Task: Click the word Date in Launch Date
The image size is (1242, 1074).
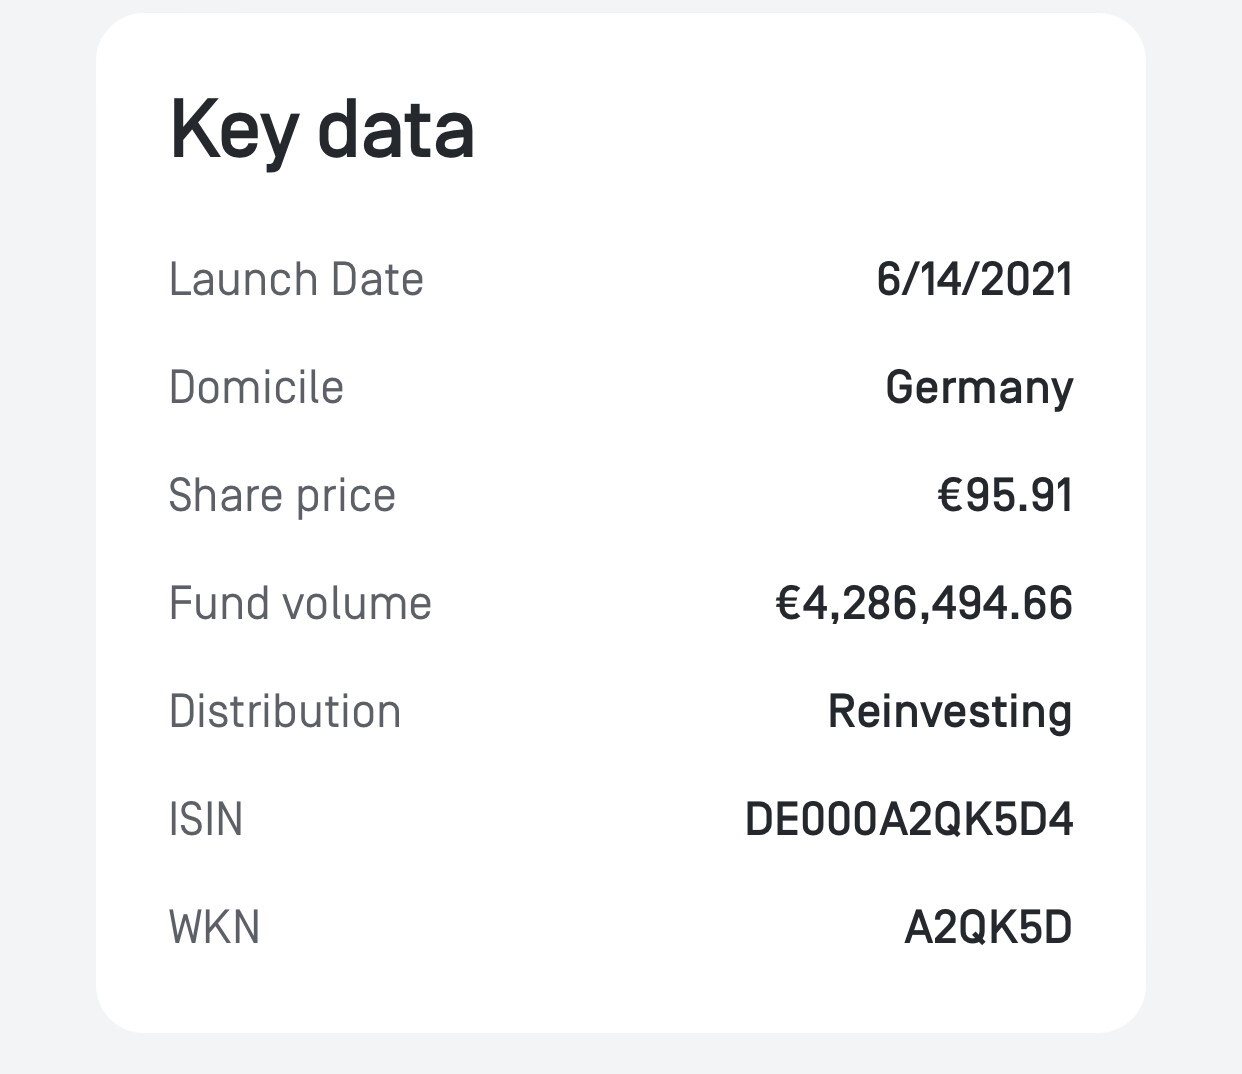Action: coord(377,279)
